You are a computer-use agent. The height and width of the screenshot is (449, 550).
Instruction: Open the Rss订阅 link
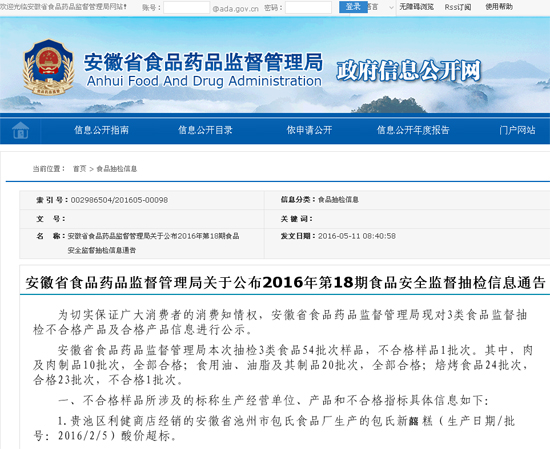click(458, 7)
